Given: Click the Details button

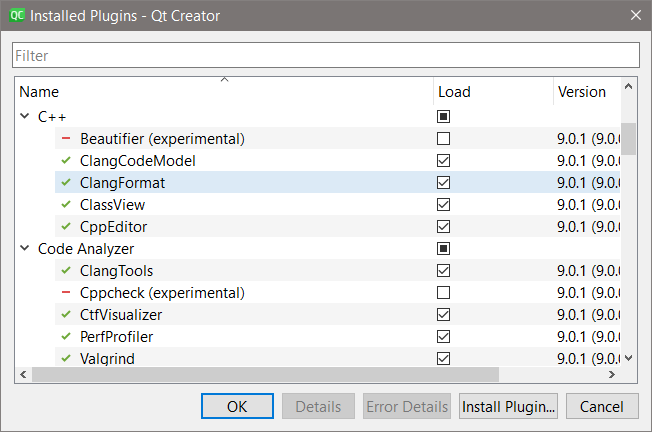Looking at the screenshot, I should (318, 406).
